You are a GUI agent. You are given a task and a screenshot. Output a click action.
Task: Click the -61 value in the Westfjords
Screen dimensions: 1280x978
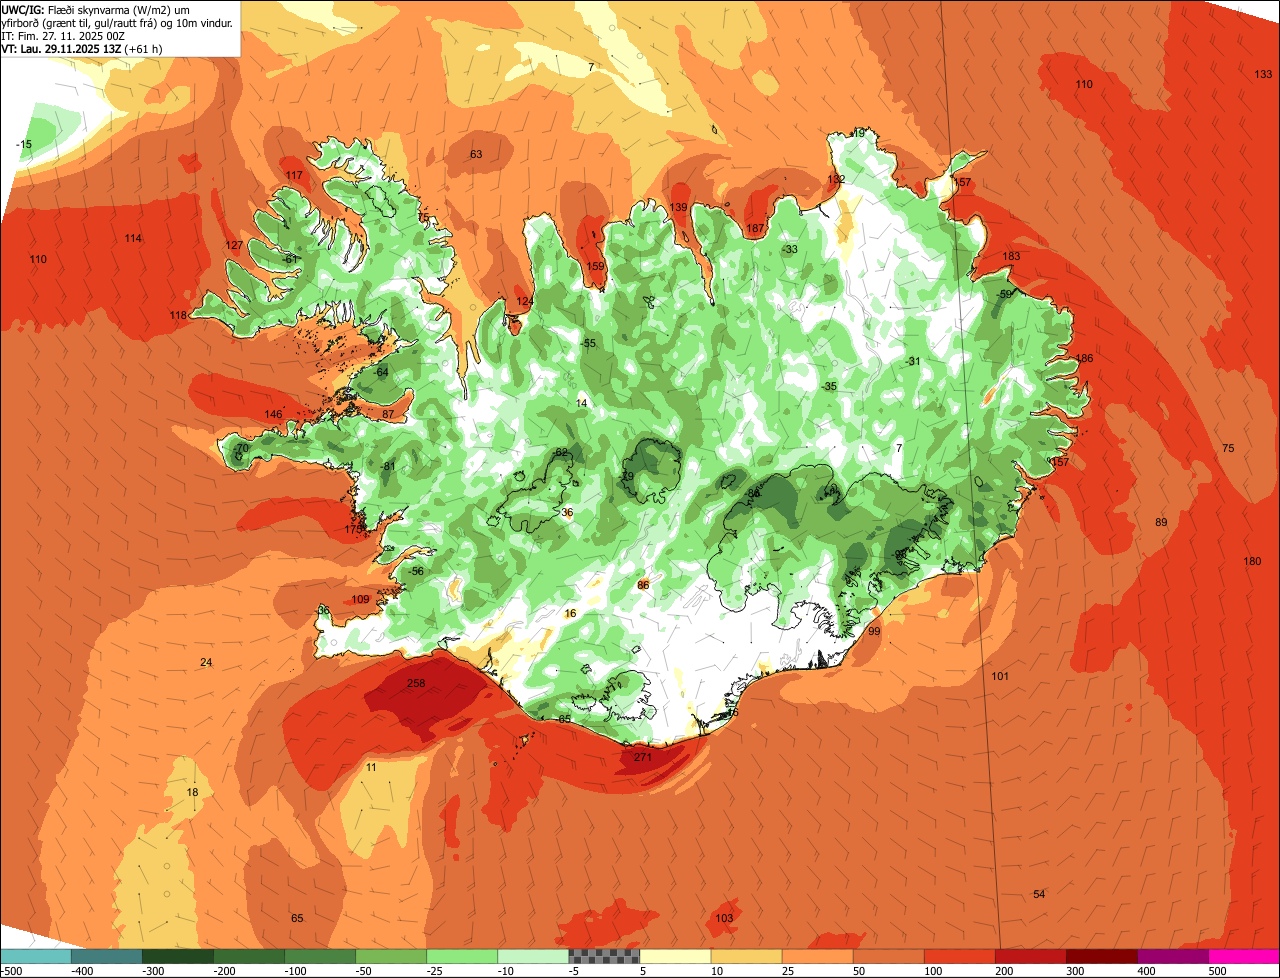click(x=291, y=260)
